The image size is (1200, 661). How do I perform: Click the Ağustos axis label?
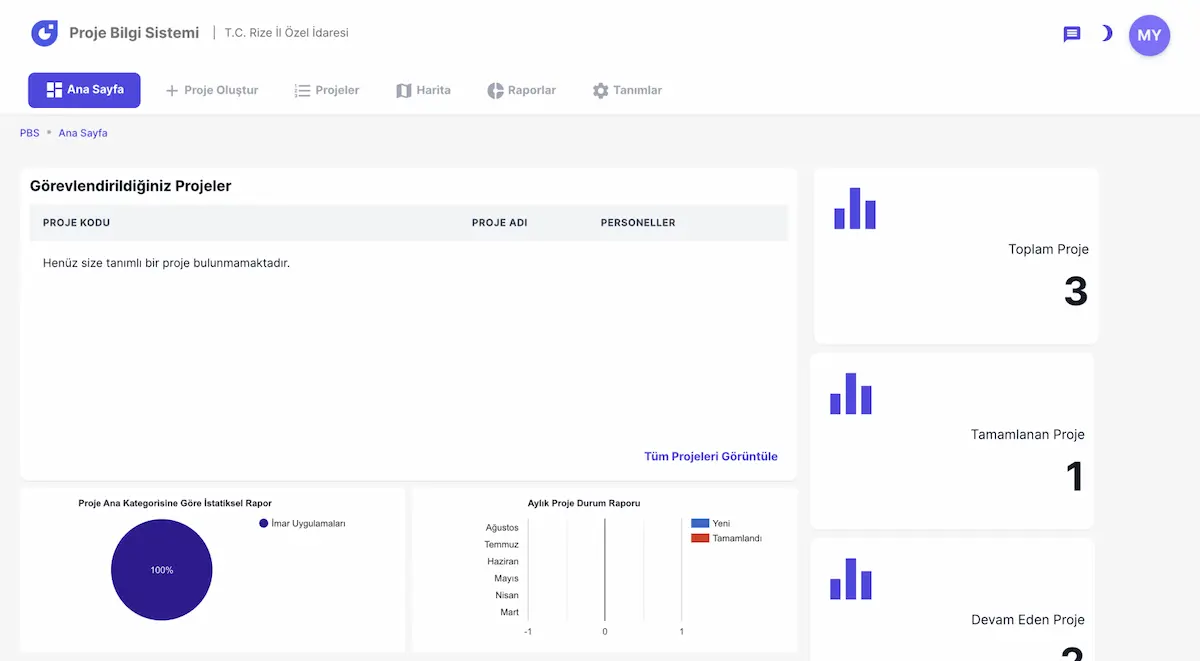(x=502, y=527)
